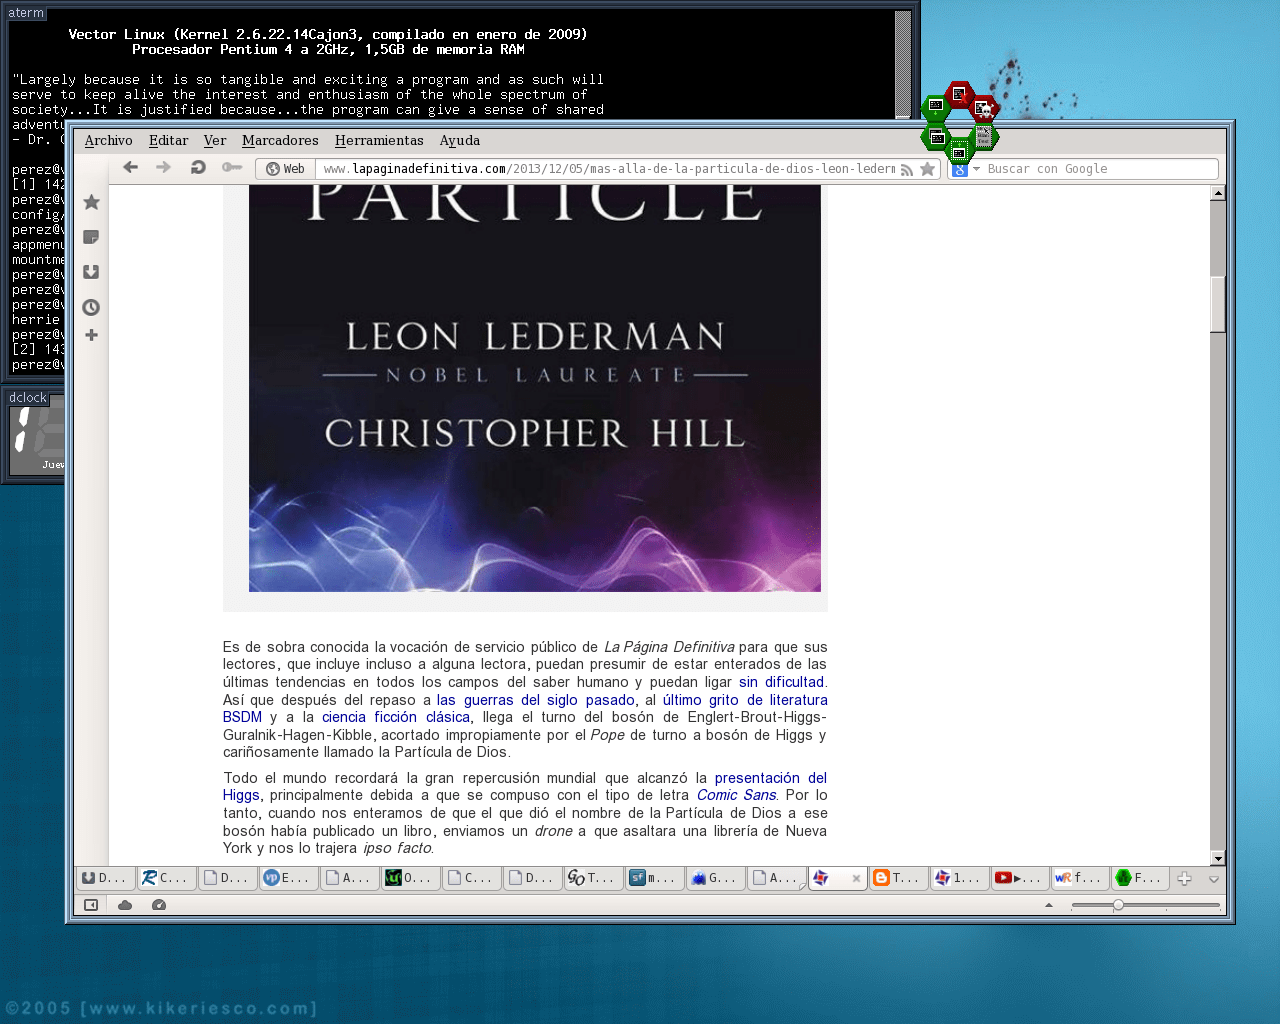Image resolution: width=1280 pixels, height=1024 pixels.
Task: Go forward to the next page
Action: point(163,168)
